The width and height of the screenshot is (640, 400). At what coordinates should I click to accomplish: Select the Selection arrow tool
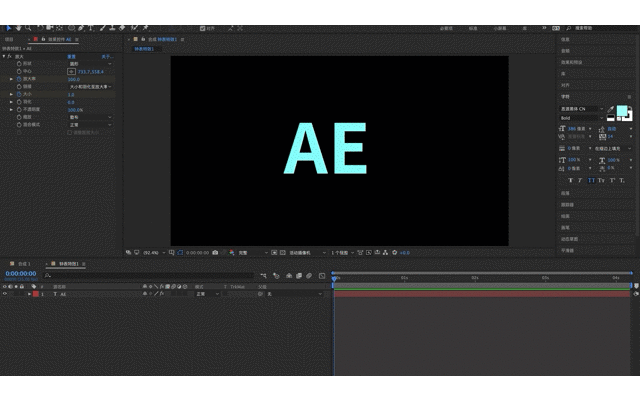point(9,28)
